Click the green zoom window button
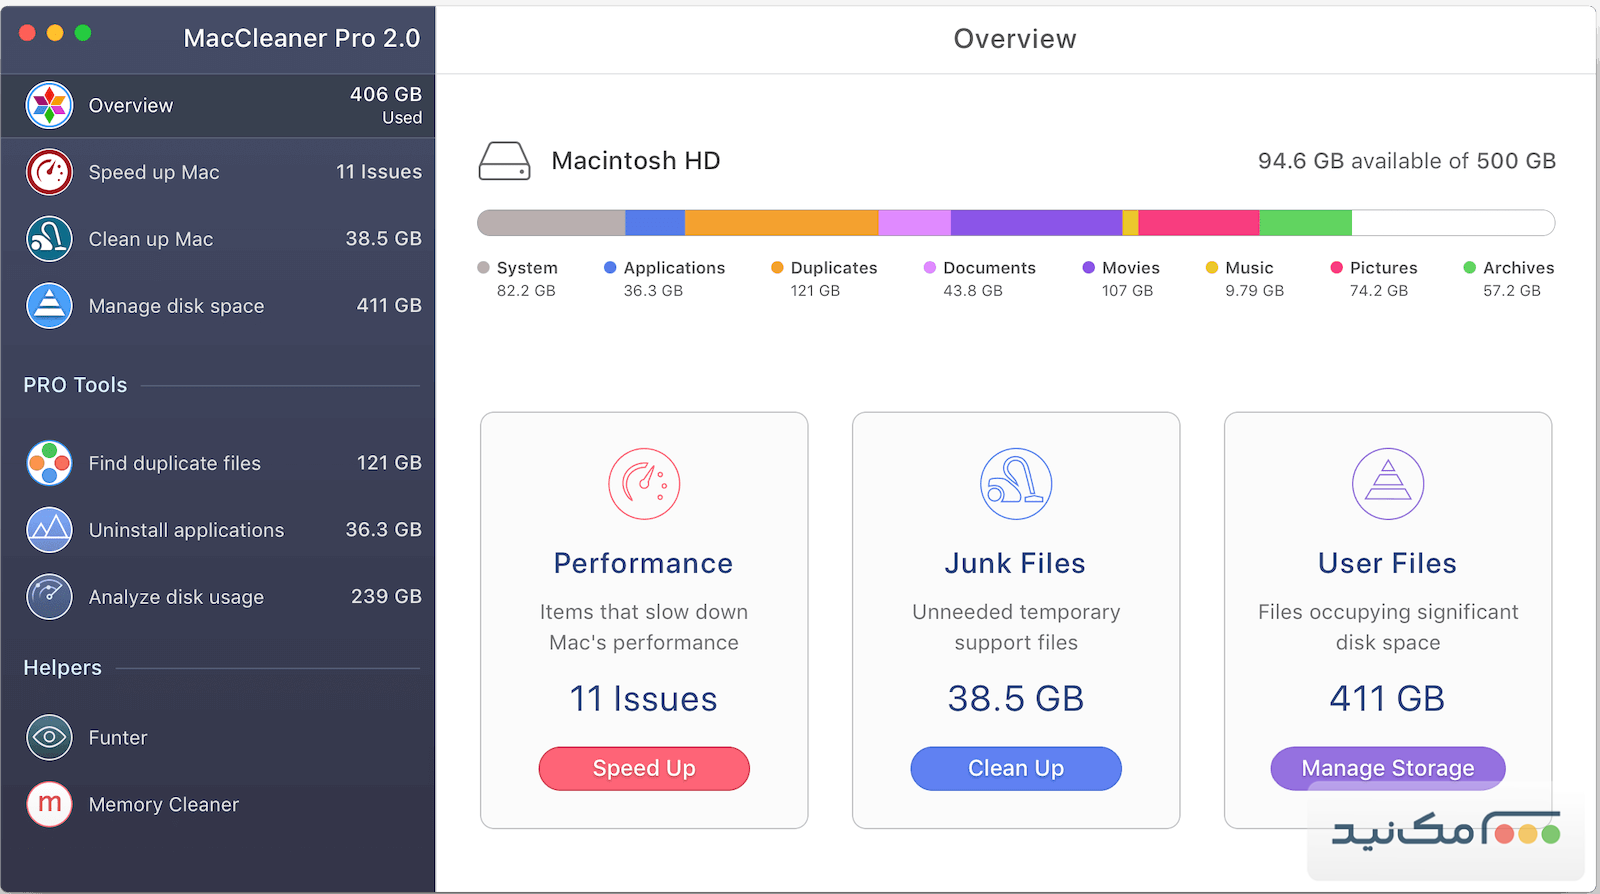The width and height of the screenshot is (1600, 894). pos(83,33)
